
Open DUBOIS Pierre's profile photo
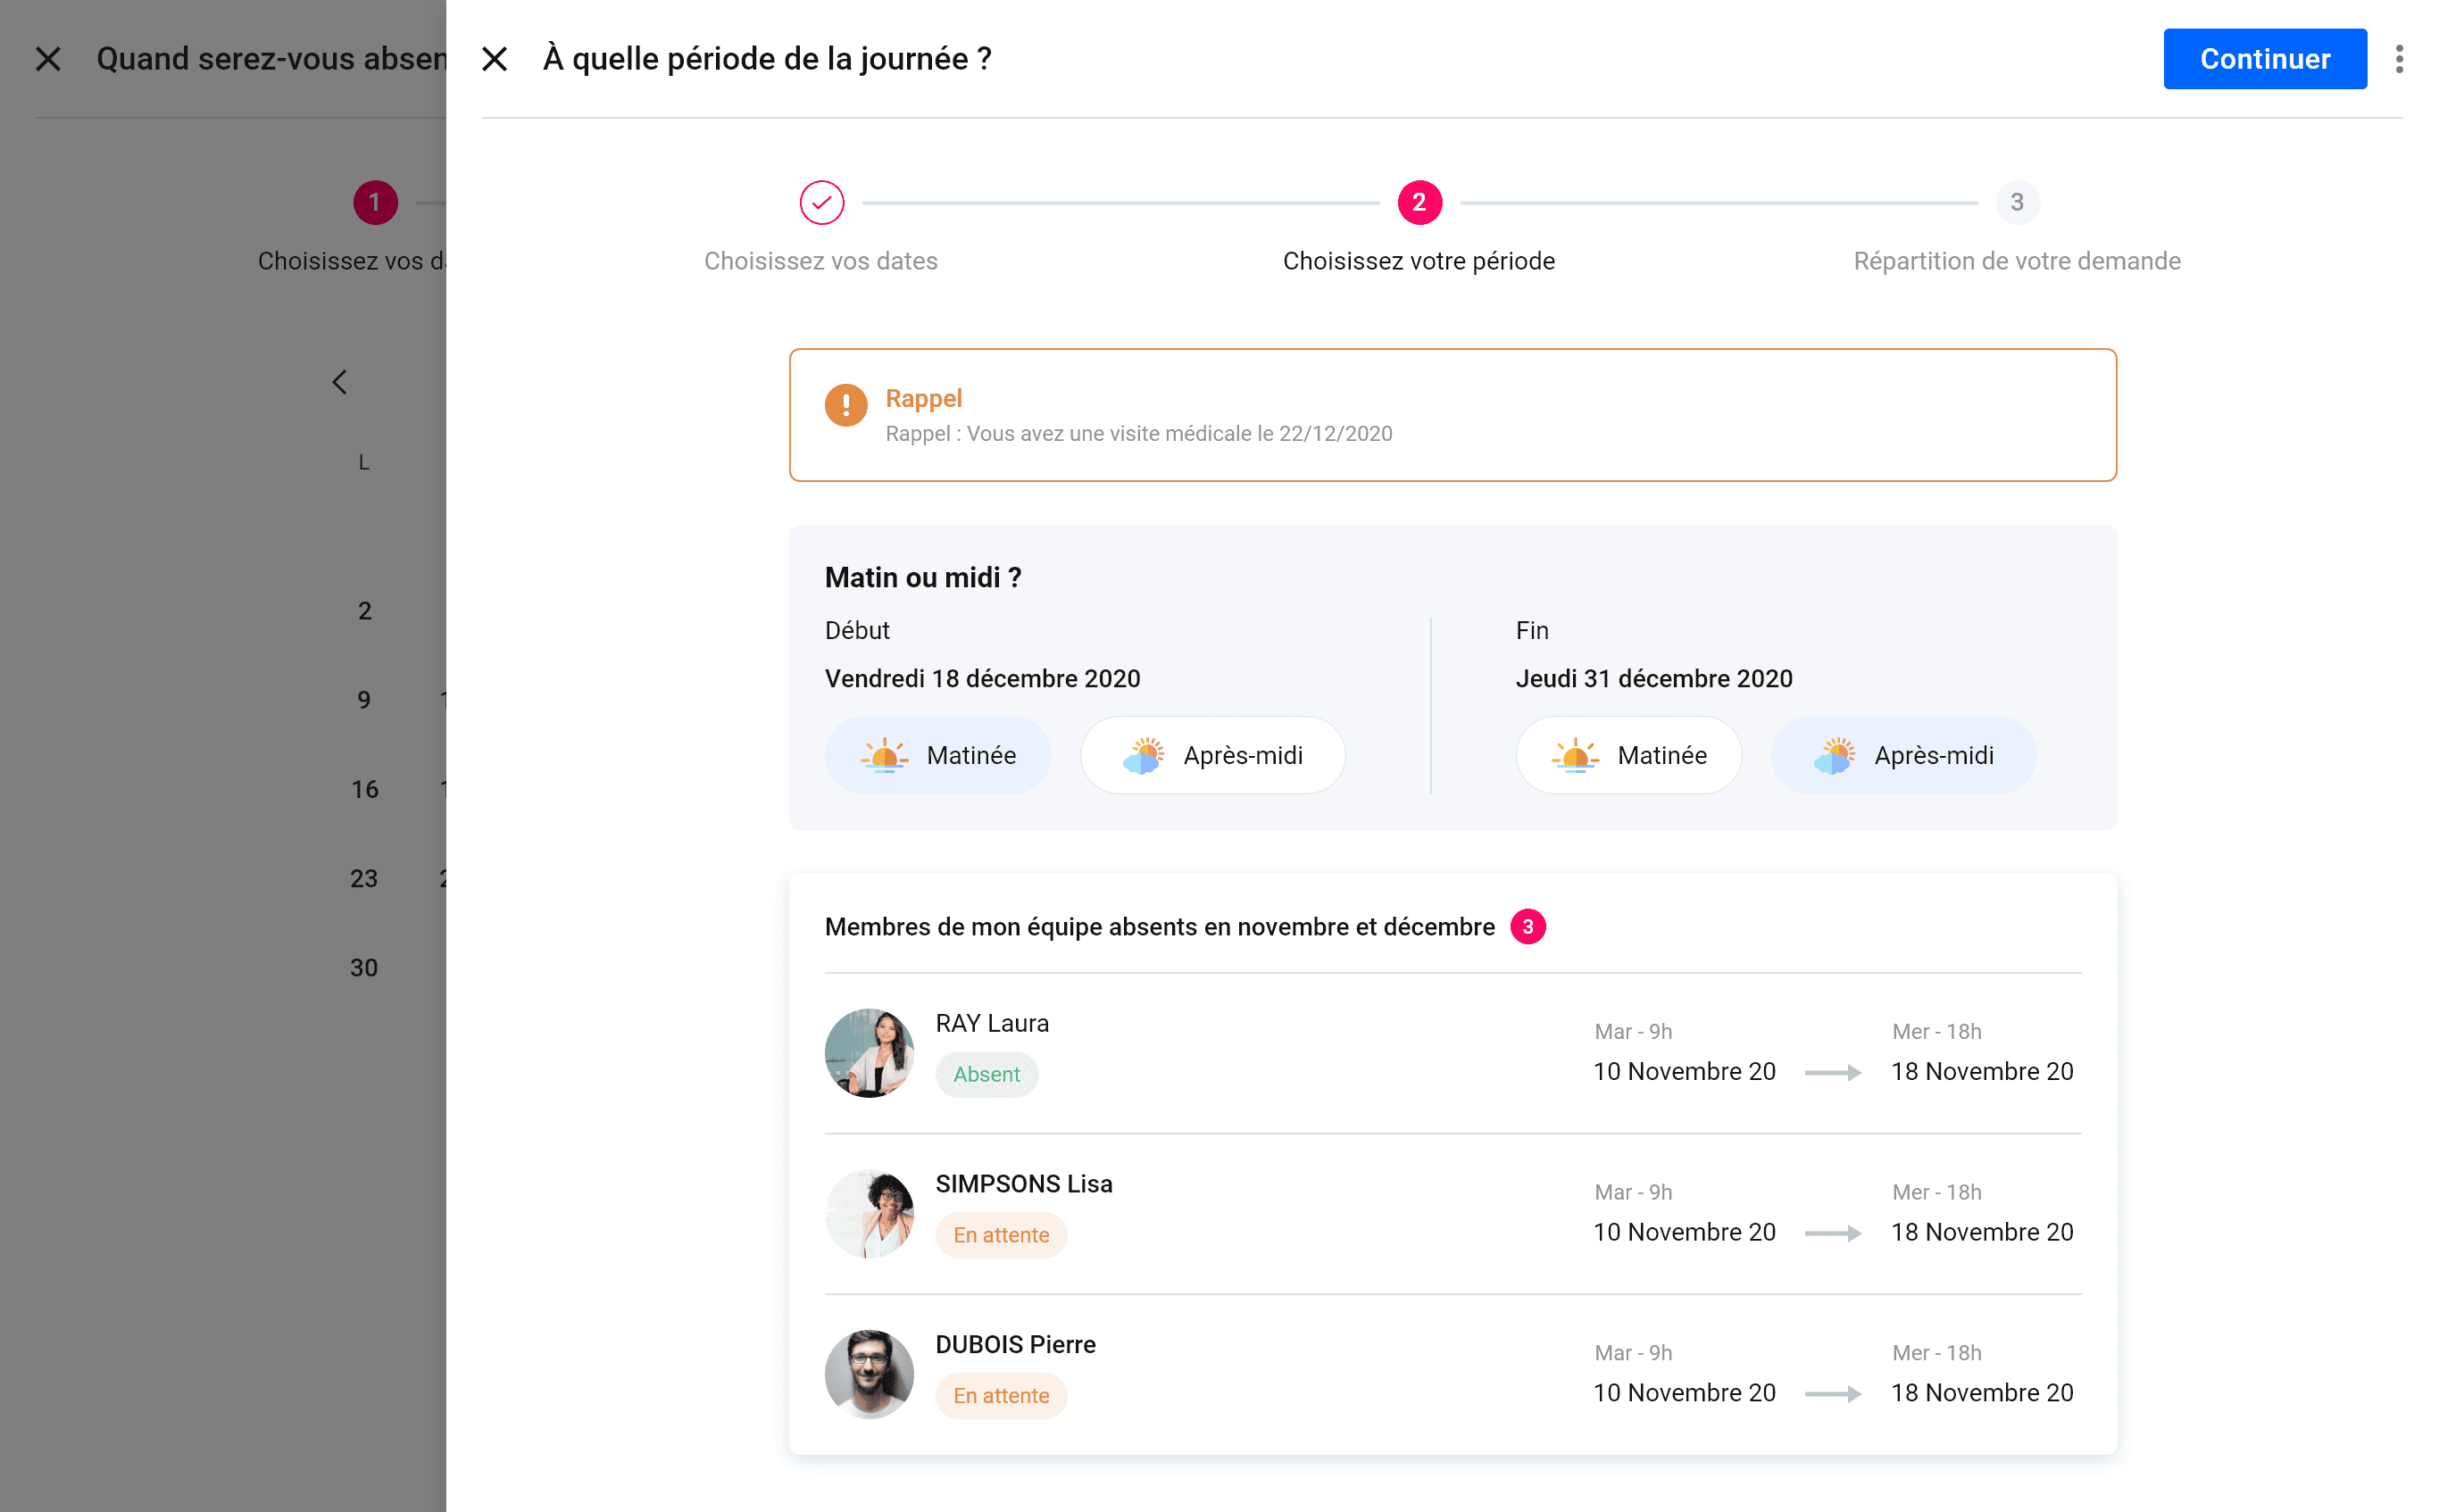(868, 1374)
